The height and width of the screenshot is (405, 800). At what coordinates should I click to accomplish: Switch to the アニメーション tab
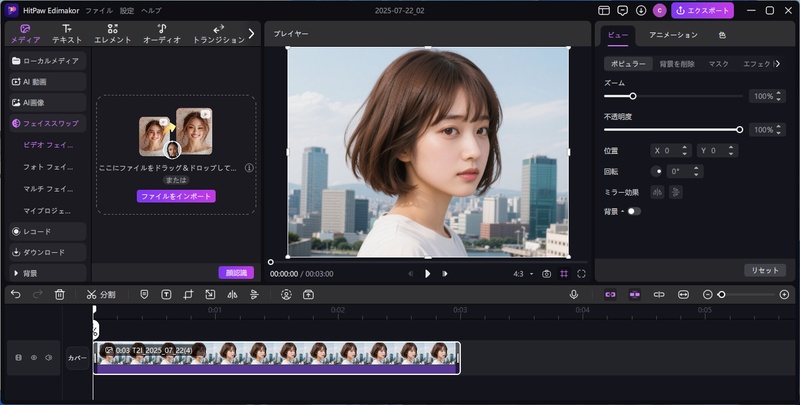[673, 35]
